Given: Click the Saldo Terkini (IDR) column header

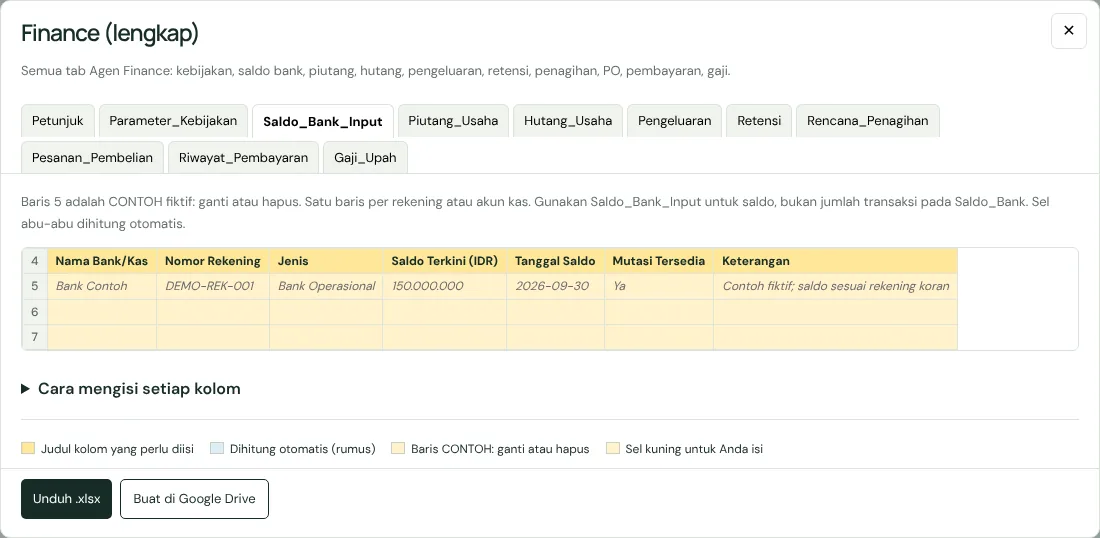Looking at the screenshot, I should click(445, 261).
